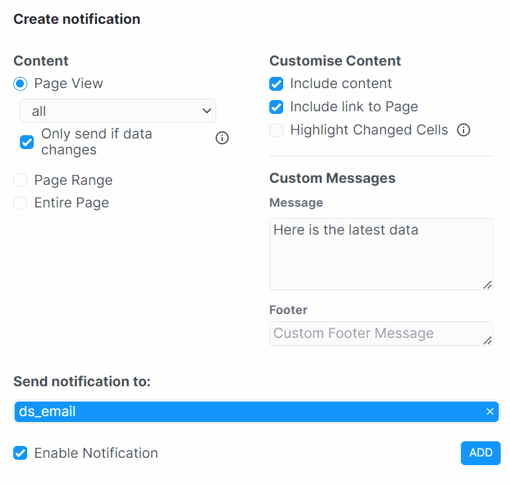
Task: Open the 'all' page view dropdown
Action: [118, 111]
